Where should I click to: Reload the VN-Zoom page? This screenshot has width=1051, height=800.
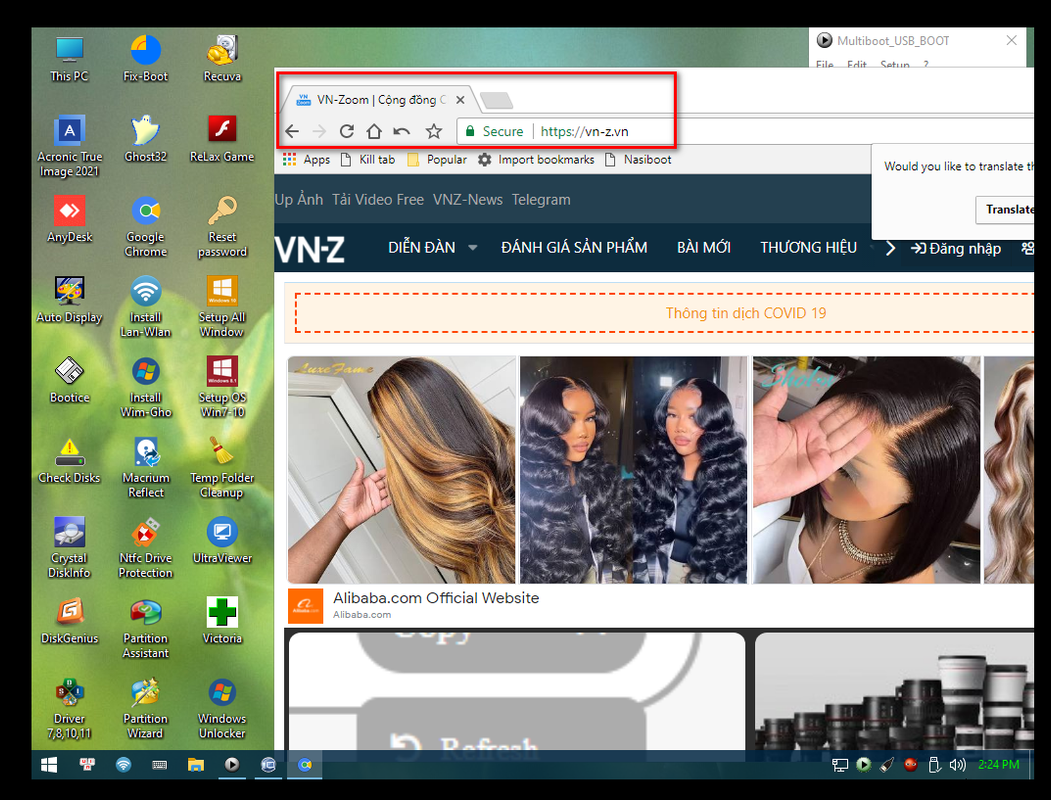click(x=347, y=131)
